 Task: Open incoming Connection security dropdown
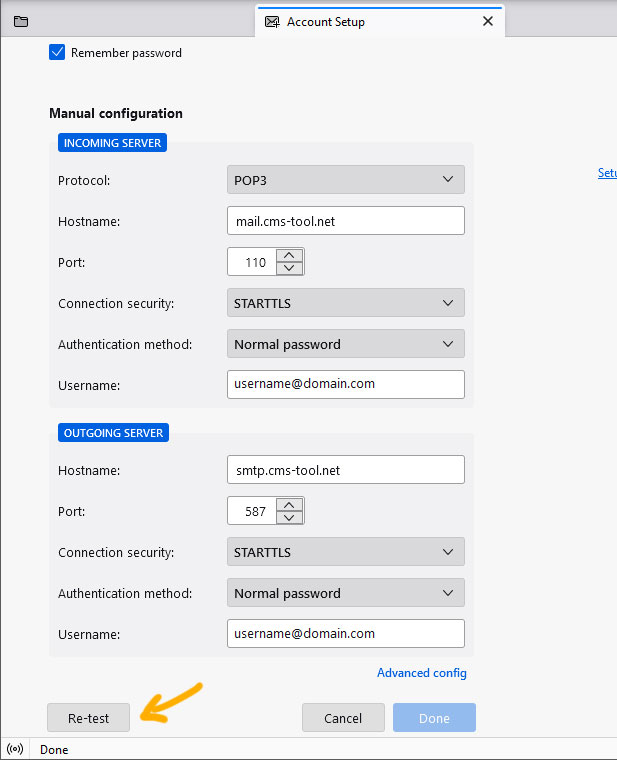345,303
